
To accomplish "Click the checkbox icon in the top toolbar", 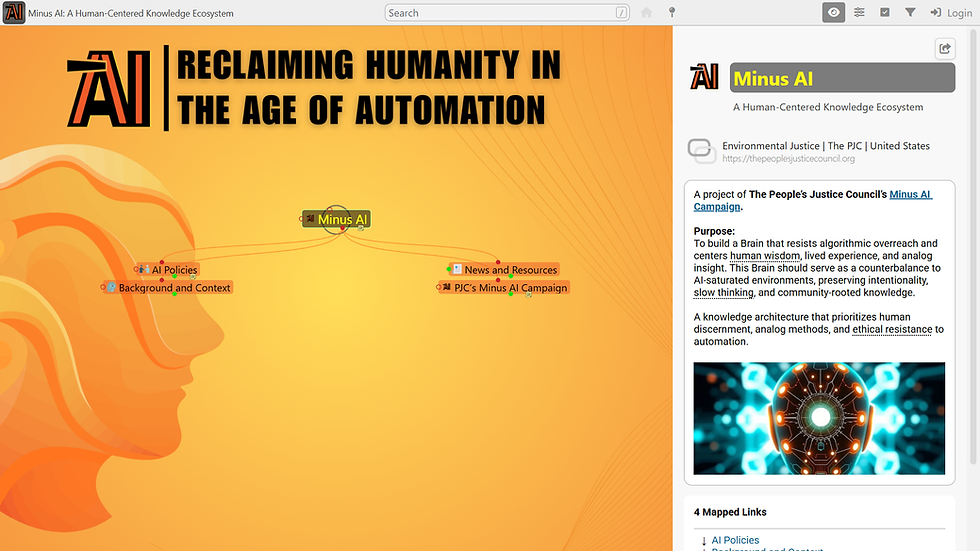I will click(885, 12).
